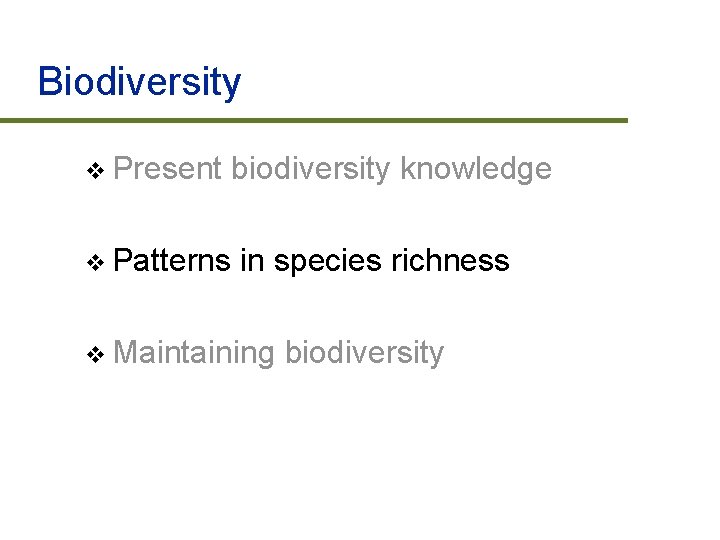
Task: Select the Maintaining biodiversity line
Action: [x=279, y=353]
